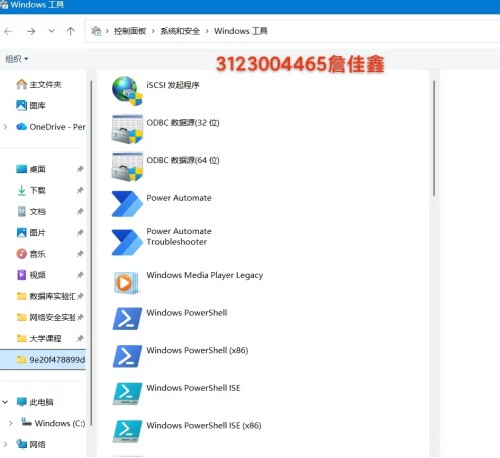The height and width of the screenshot is (458, 500).
Task: Open Windows PowerShell ISE (x86) icon
Action: coord(127,431)
